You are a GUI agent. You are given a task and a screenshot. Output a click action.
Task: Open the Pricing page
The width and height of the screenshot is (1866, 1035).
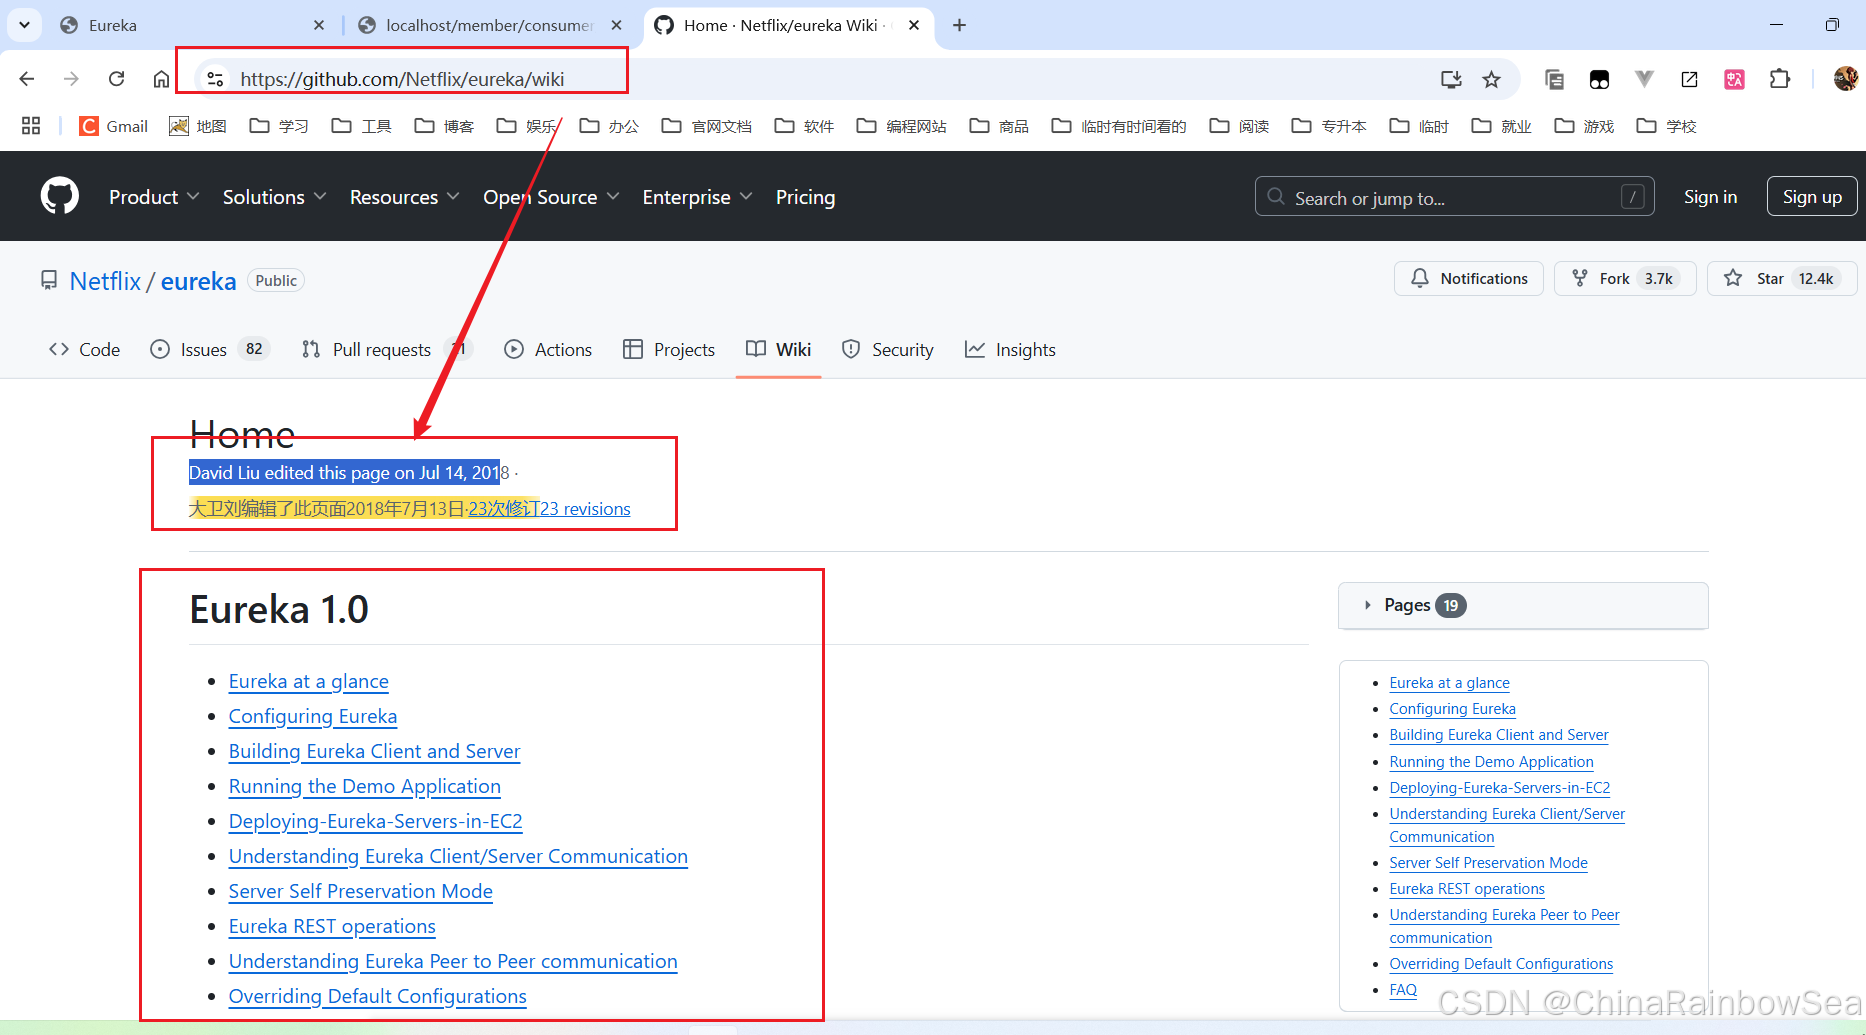(805, 197)
